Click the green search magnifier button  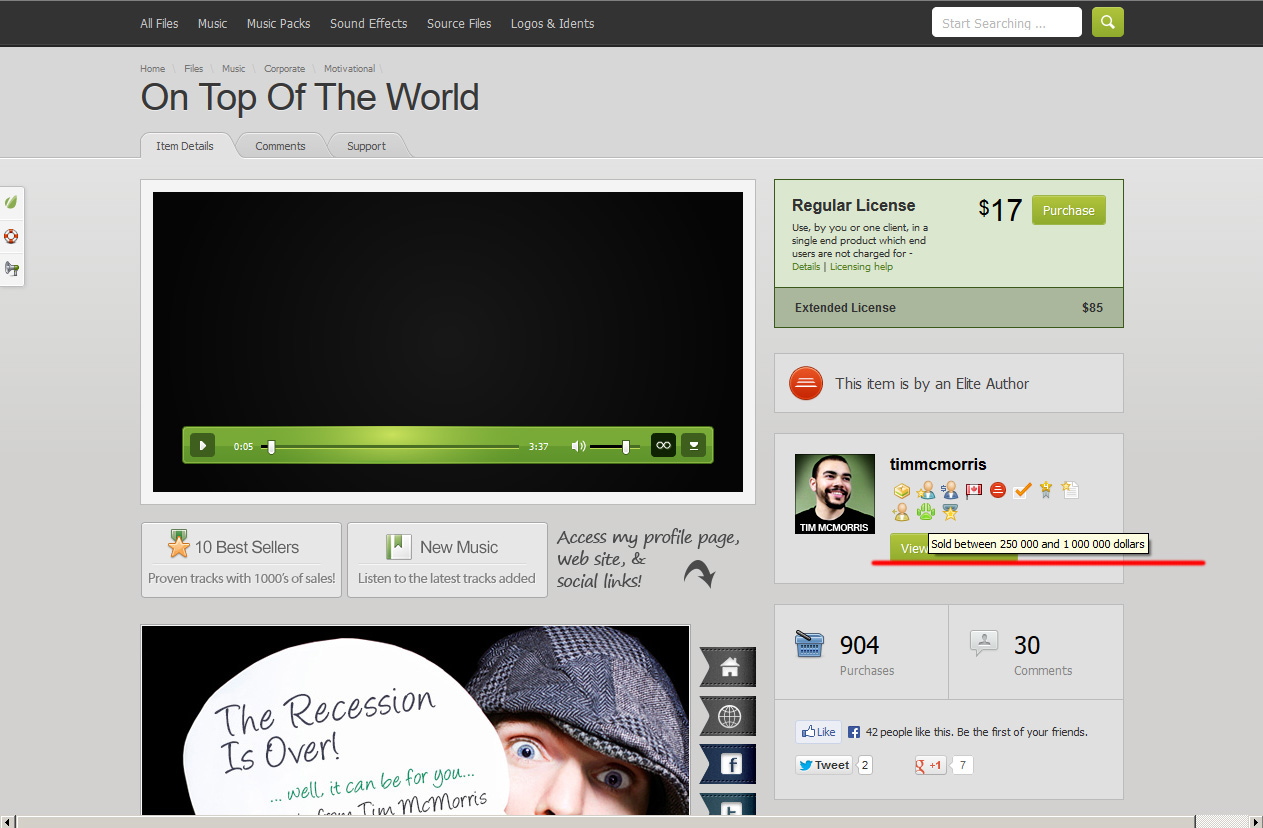click(1107, 22)
